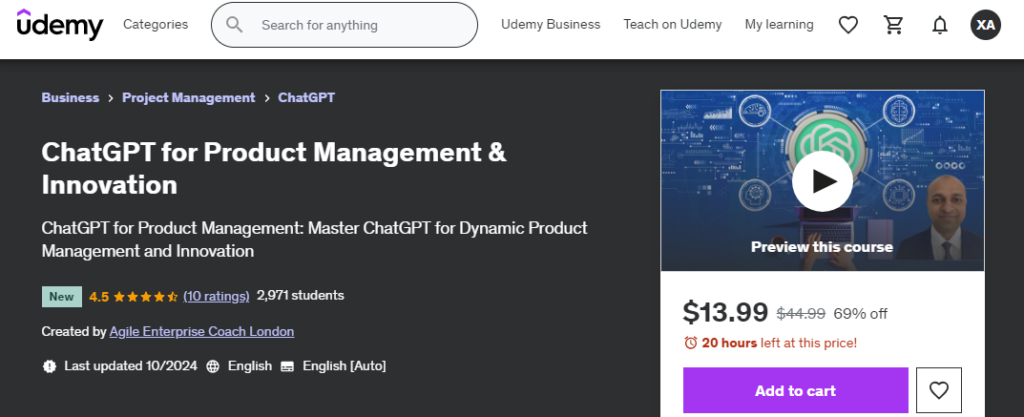Click the course preview thumbnail
The width and height of the screenshot is (1024, 417).
[x=822, y=181]
